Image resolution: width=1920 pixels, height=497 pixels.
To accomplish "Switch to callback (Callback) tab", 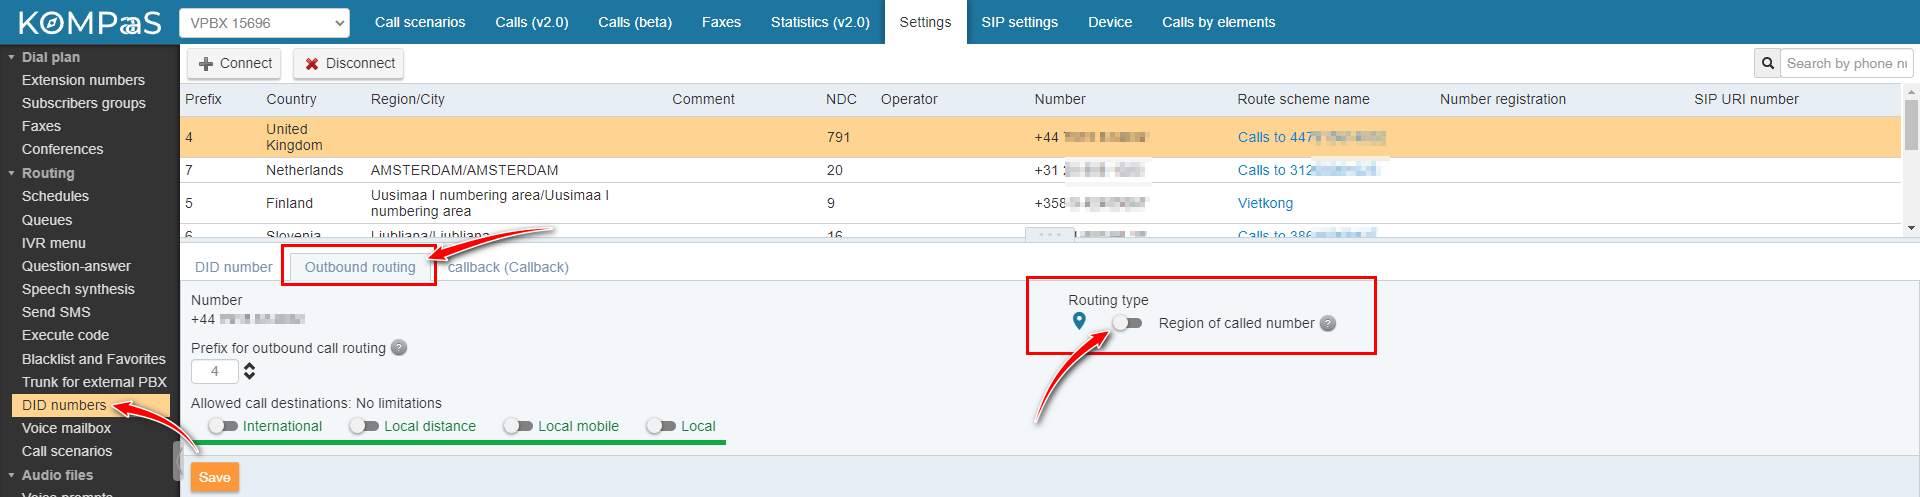I will coord(508,267).
